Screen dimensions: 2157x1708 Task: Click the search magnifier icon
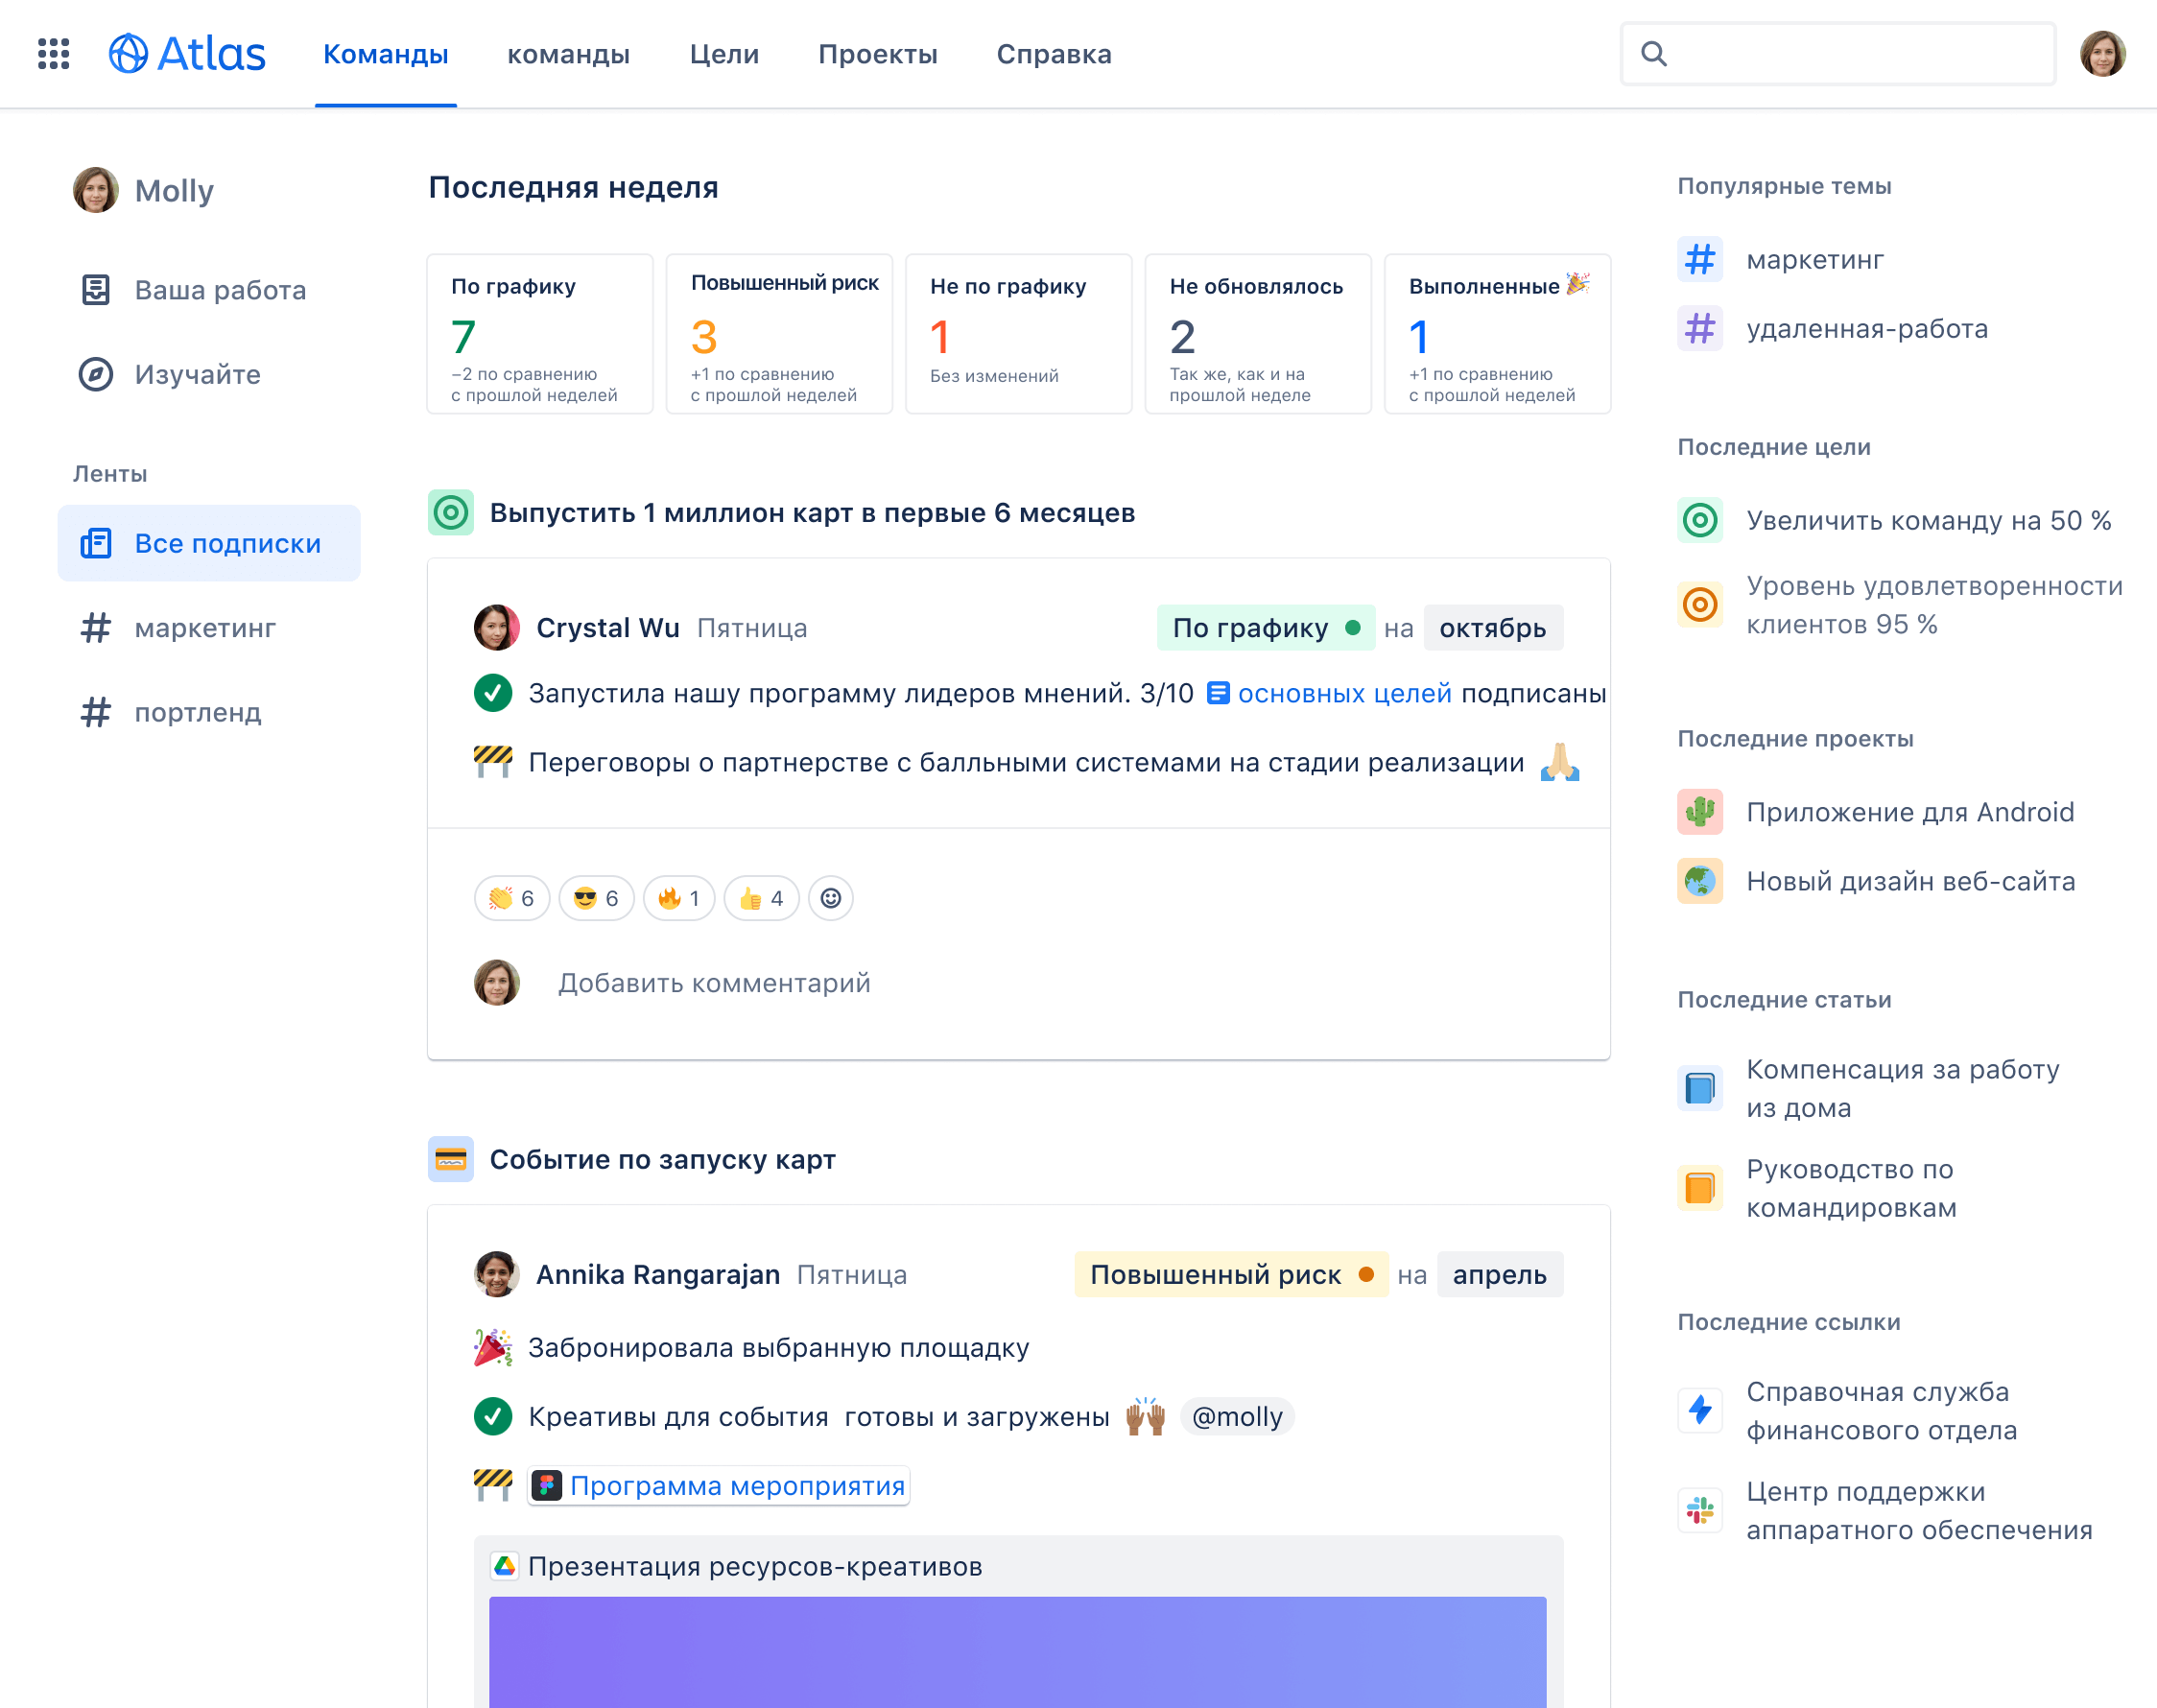(x=1654, y=53)
